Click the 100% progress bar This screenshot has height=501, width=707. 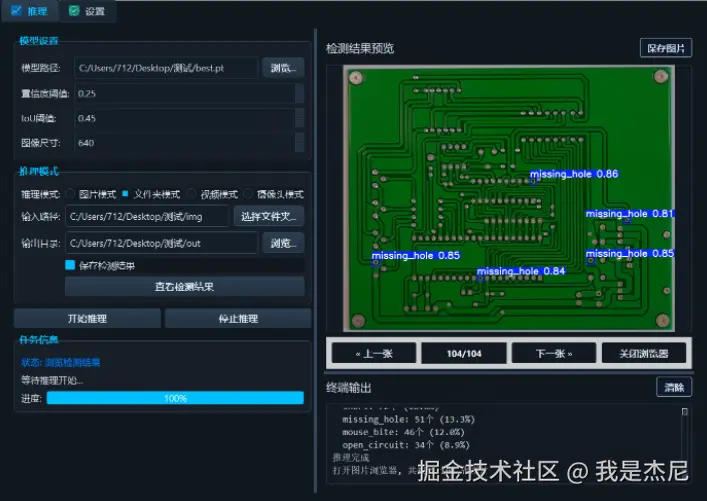point(175,398)
